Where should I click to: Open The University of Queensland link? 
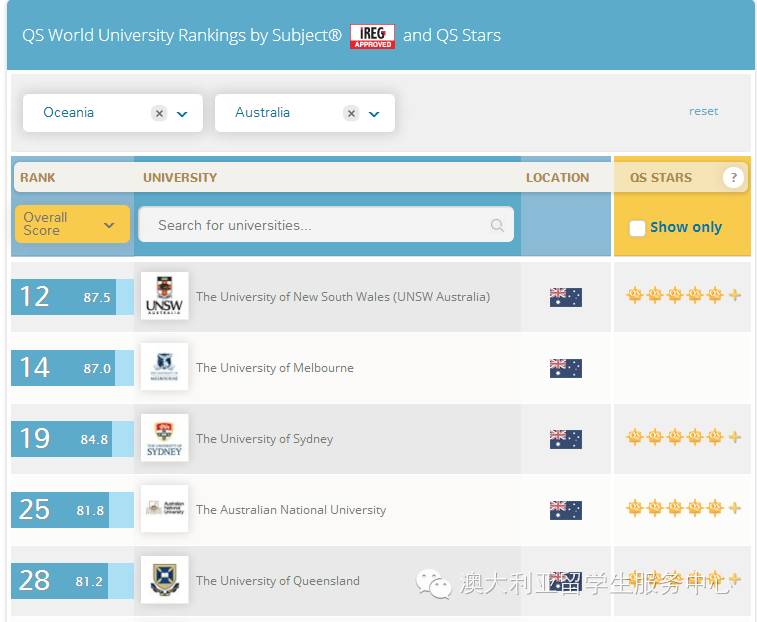(278, 581)
